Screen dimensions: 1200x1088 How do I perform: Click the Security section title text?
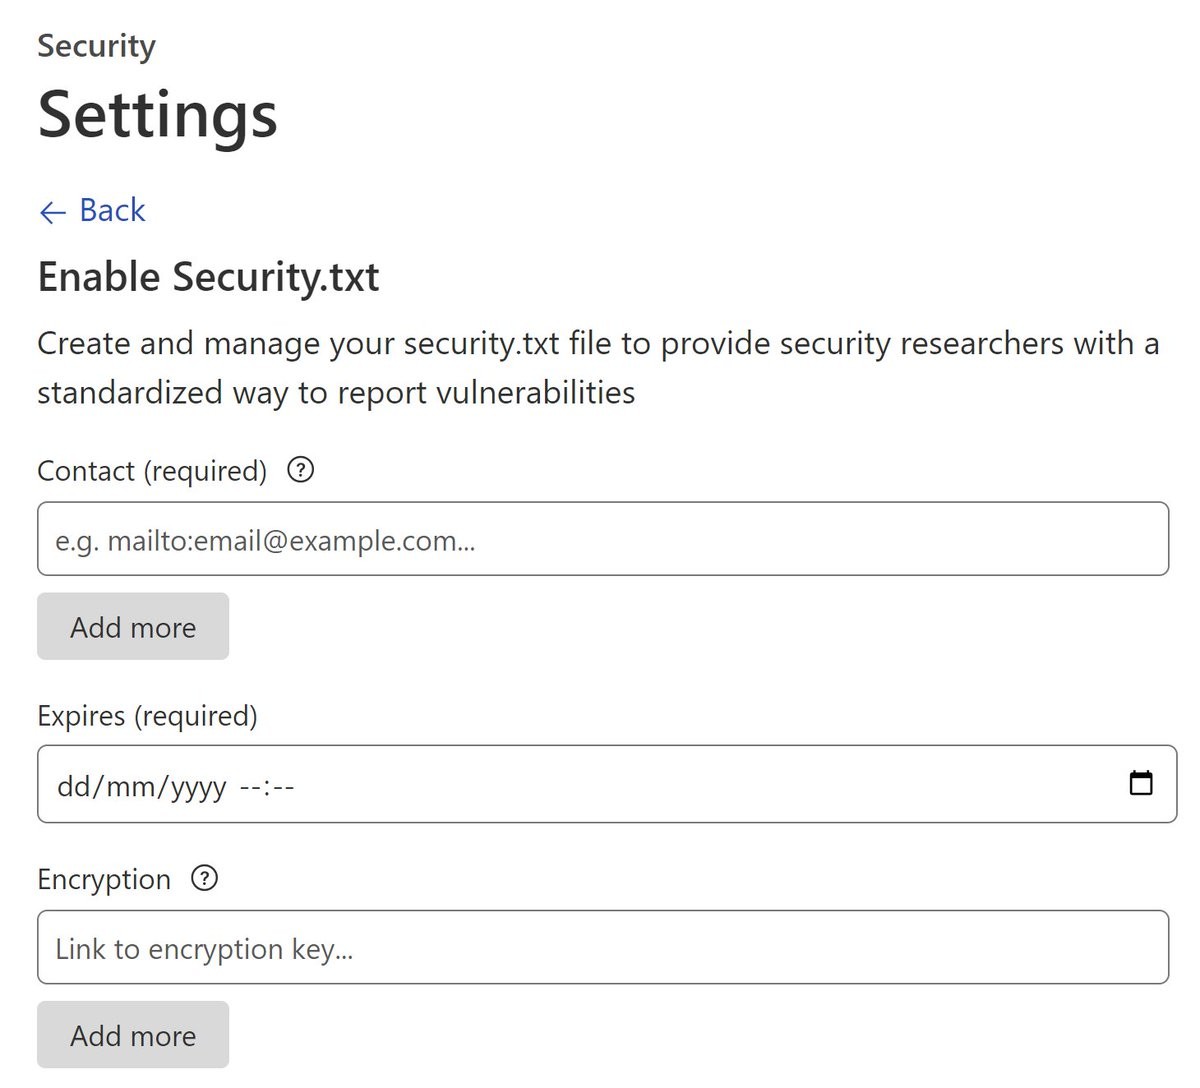point(96,46)
